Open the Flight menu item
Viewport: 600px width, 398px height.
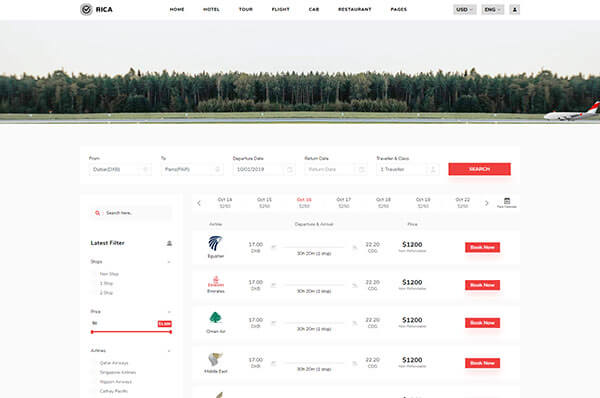pyautogui.click(x=280, y=9)
